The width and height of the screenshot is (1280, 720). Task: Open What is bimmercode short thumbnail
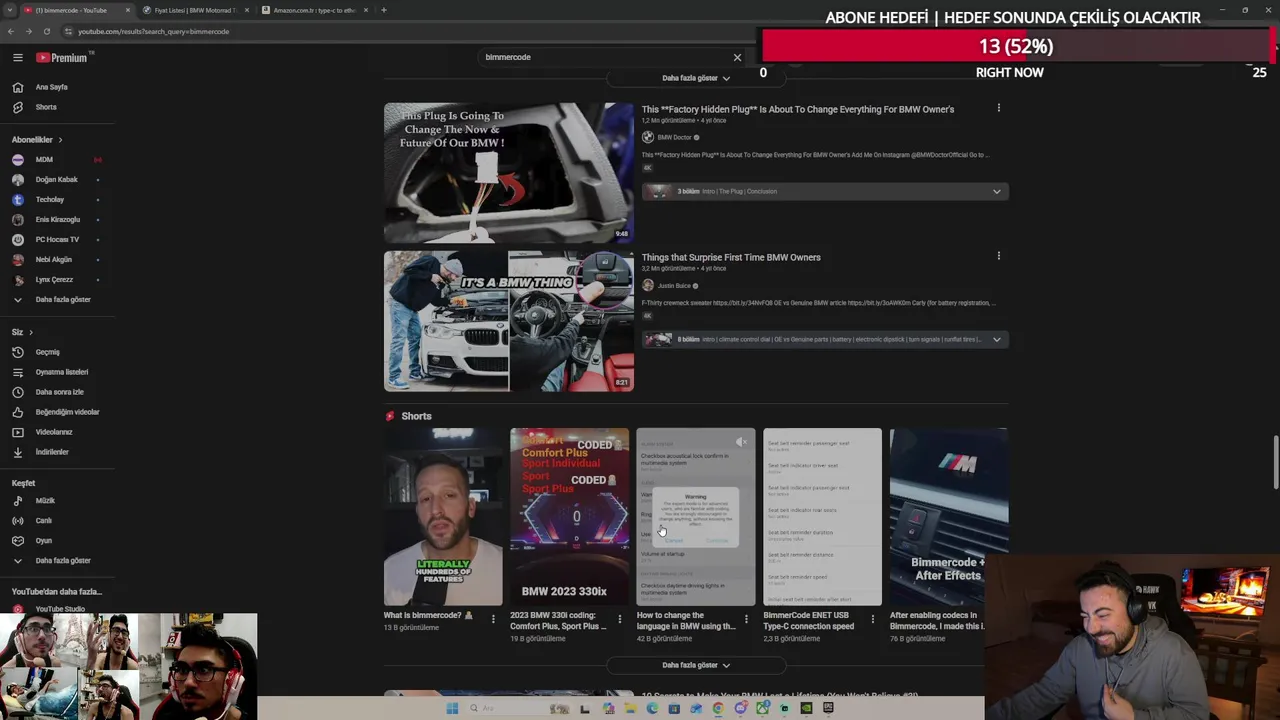click(443, 517)
